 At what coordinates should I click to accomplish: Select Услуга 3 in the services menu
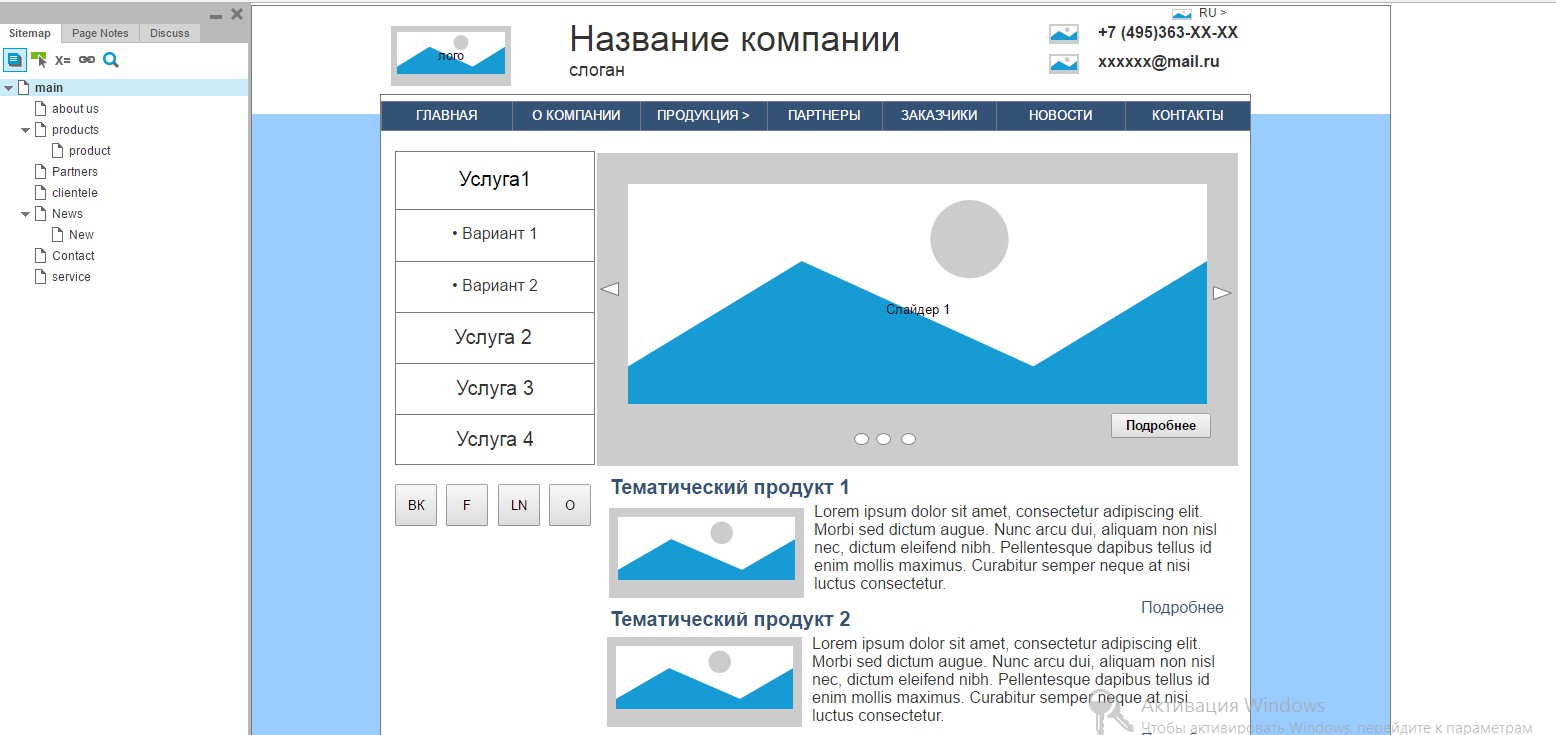click(495, 389)
